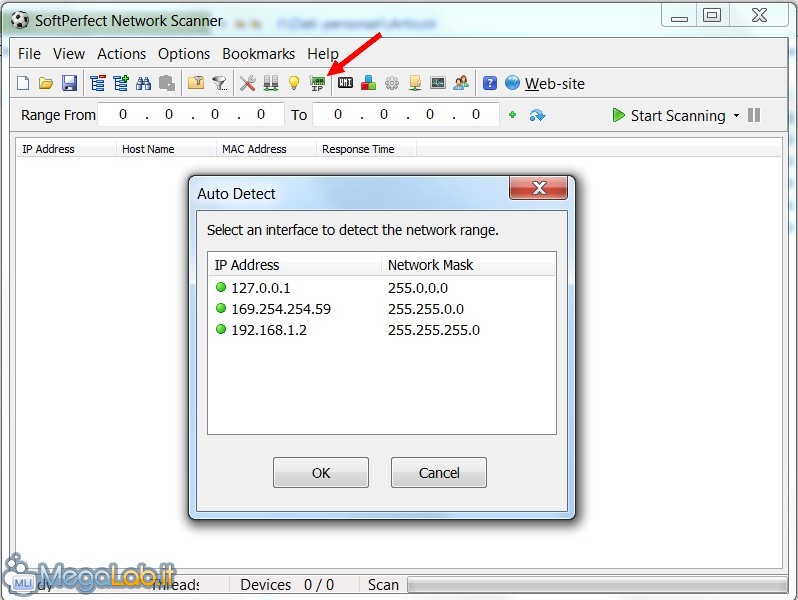Click network mask 255.0.0.0 cell
This screenshot has height=600, width=798.
pos(418,288)
